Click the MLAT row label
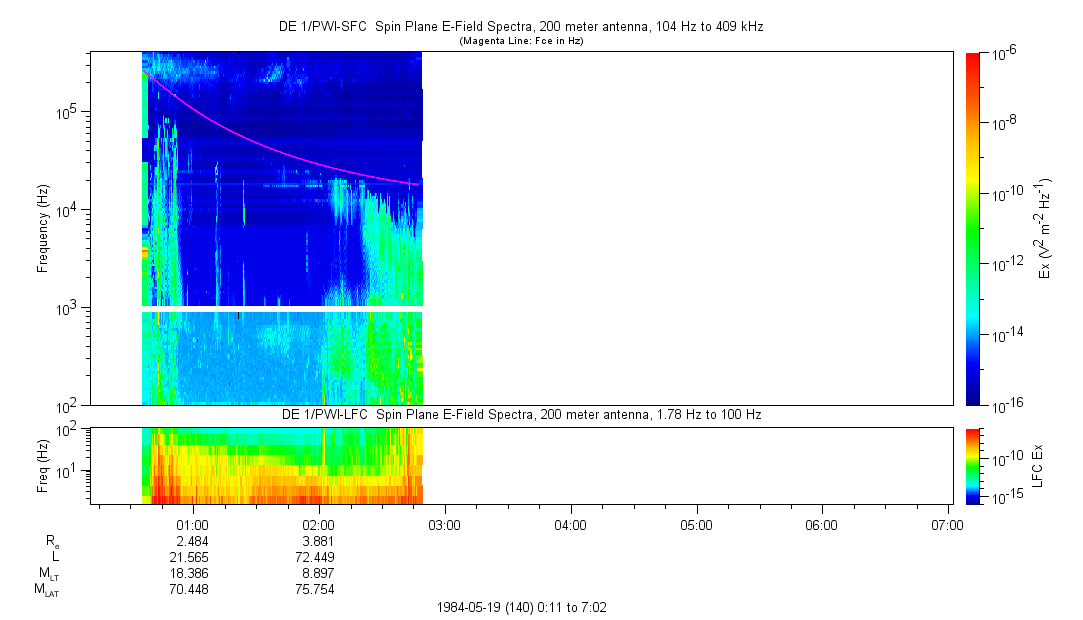Viewport: 1083px width, 620px height. tap(47, 590)
